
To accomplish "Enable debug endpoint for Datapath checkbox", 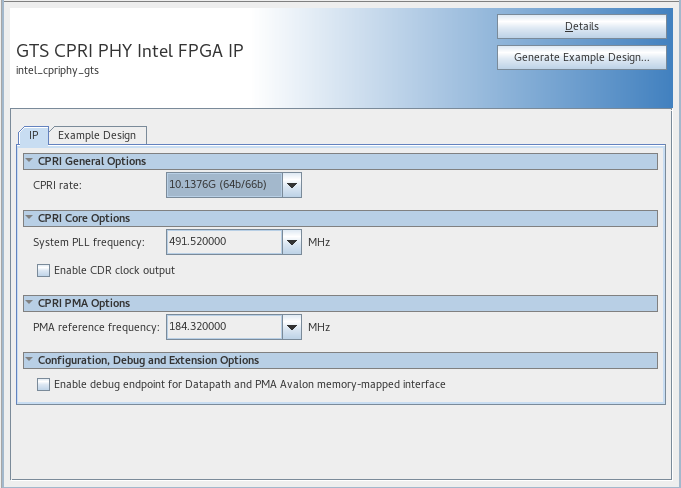I will click(43, 384).
